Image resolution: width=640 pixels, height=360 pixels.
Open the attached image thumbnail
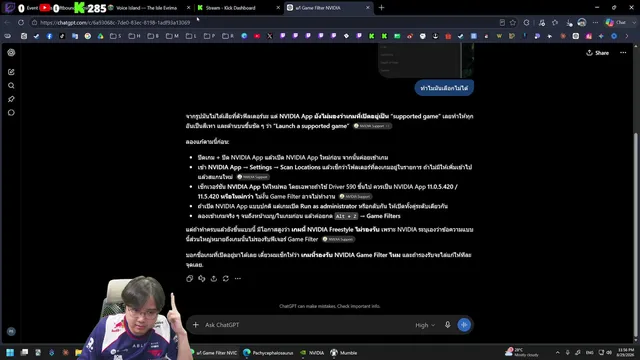point(426,61)
